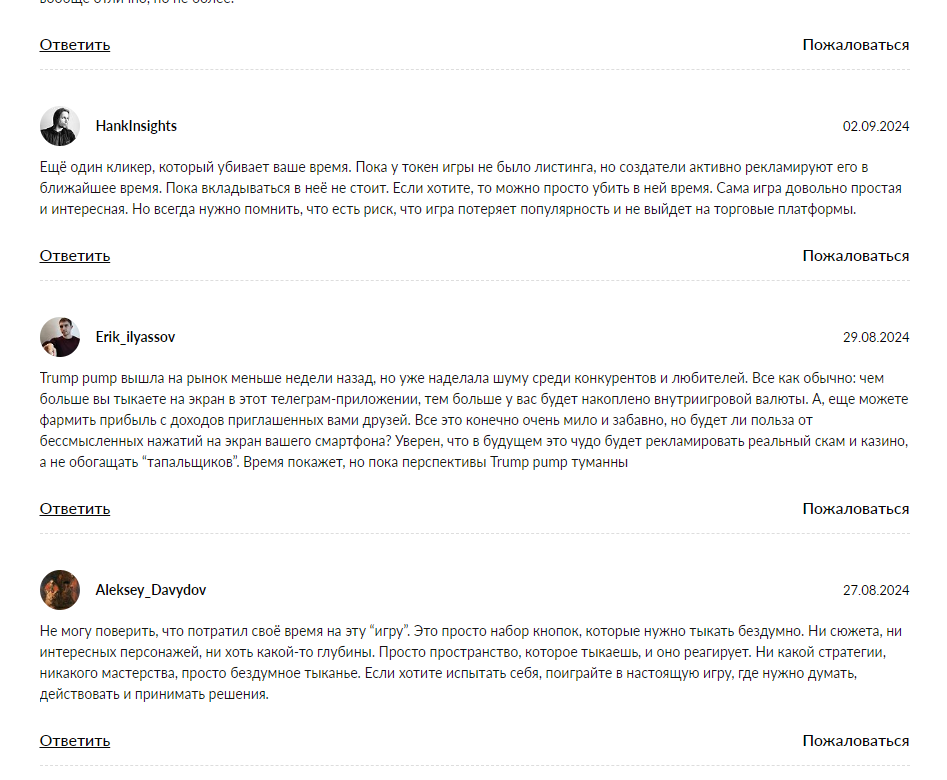Report the Erik_ilyassov comment with Пожаловаться
This screenshot has height=780, width=947.
click(x=856, y=509)
